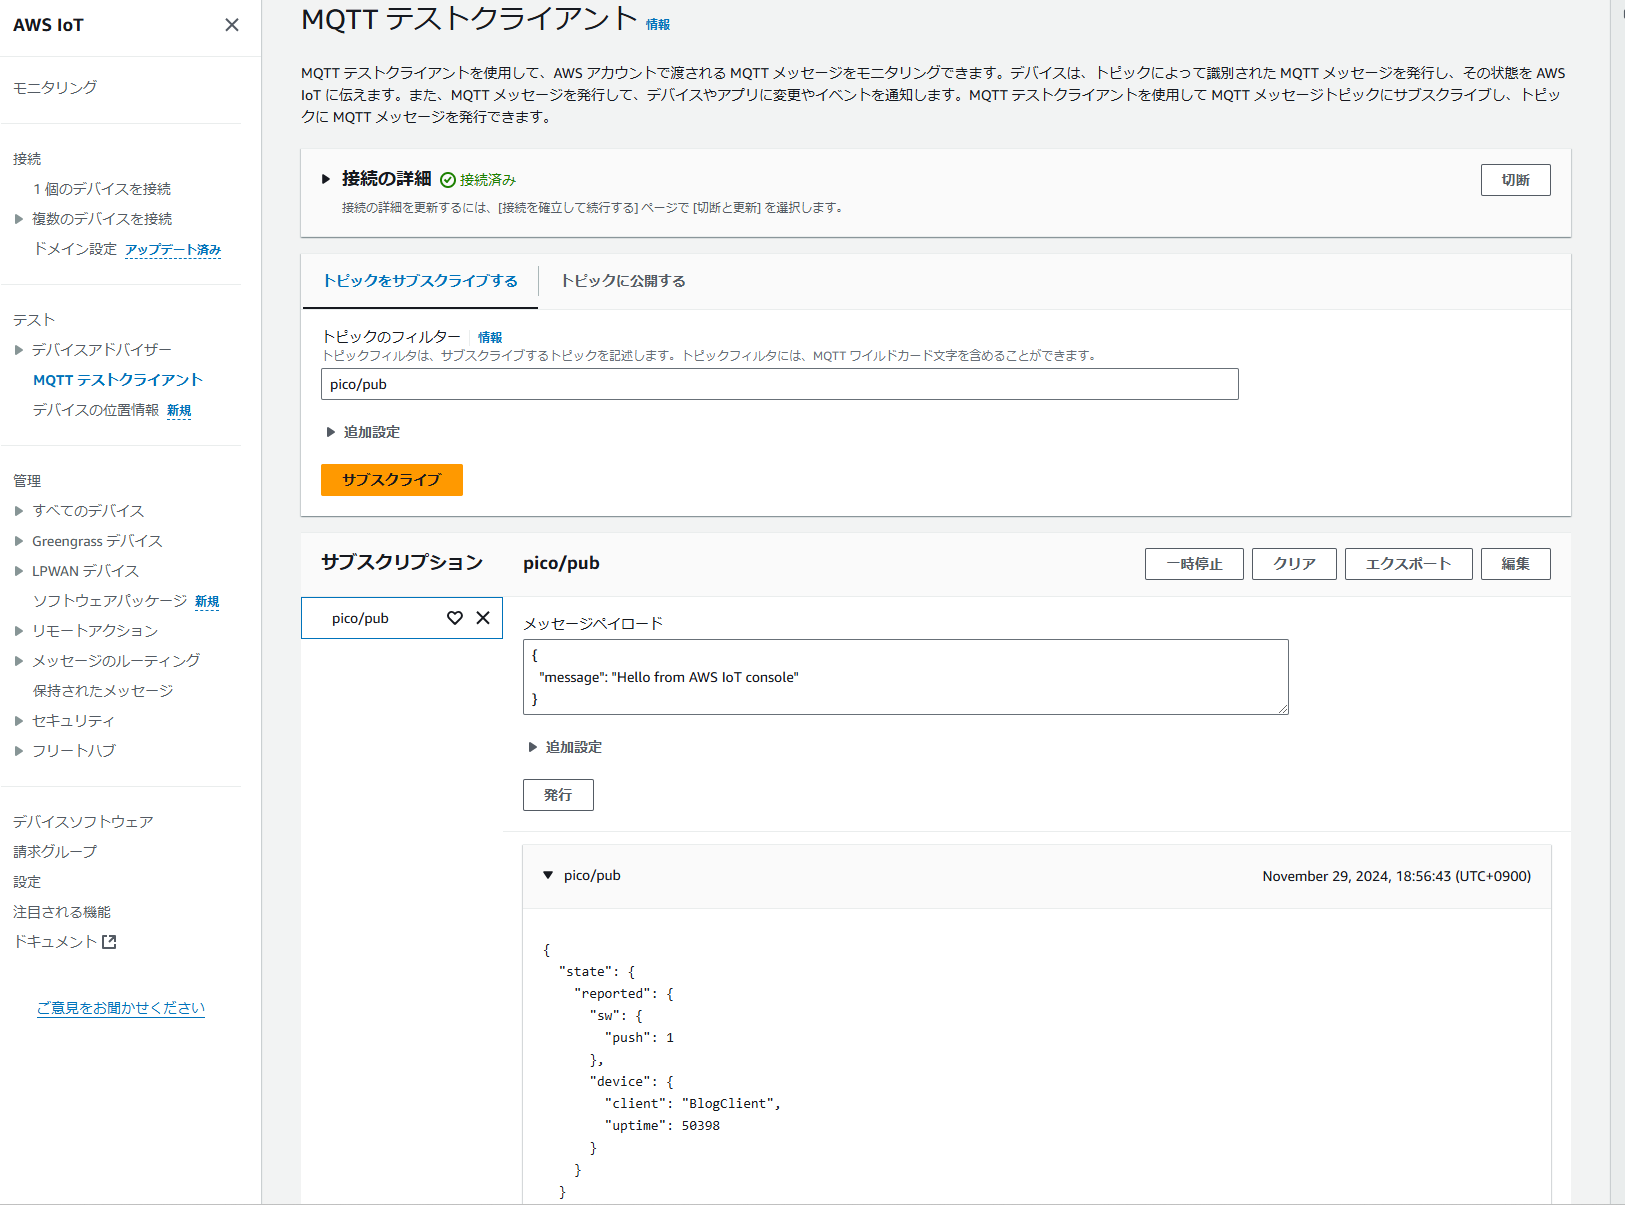Click the 一時停止 pause button
1625x1205 pixels.
coord(1194,564)
